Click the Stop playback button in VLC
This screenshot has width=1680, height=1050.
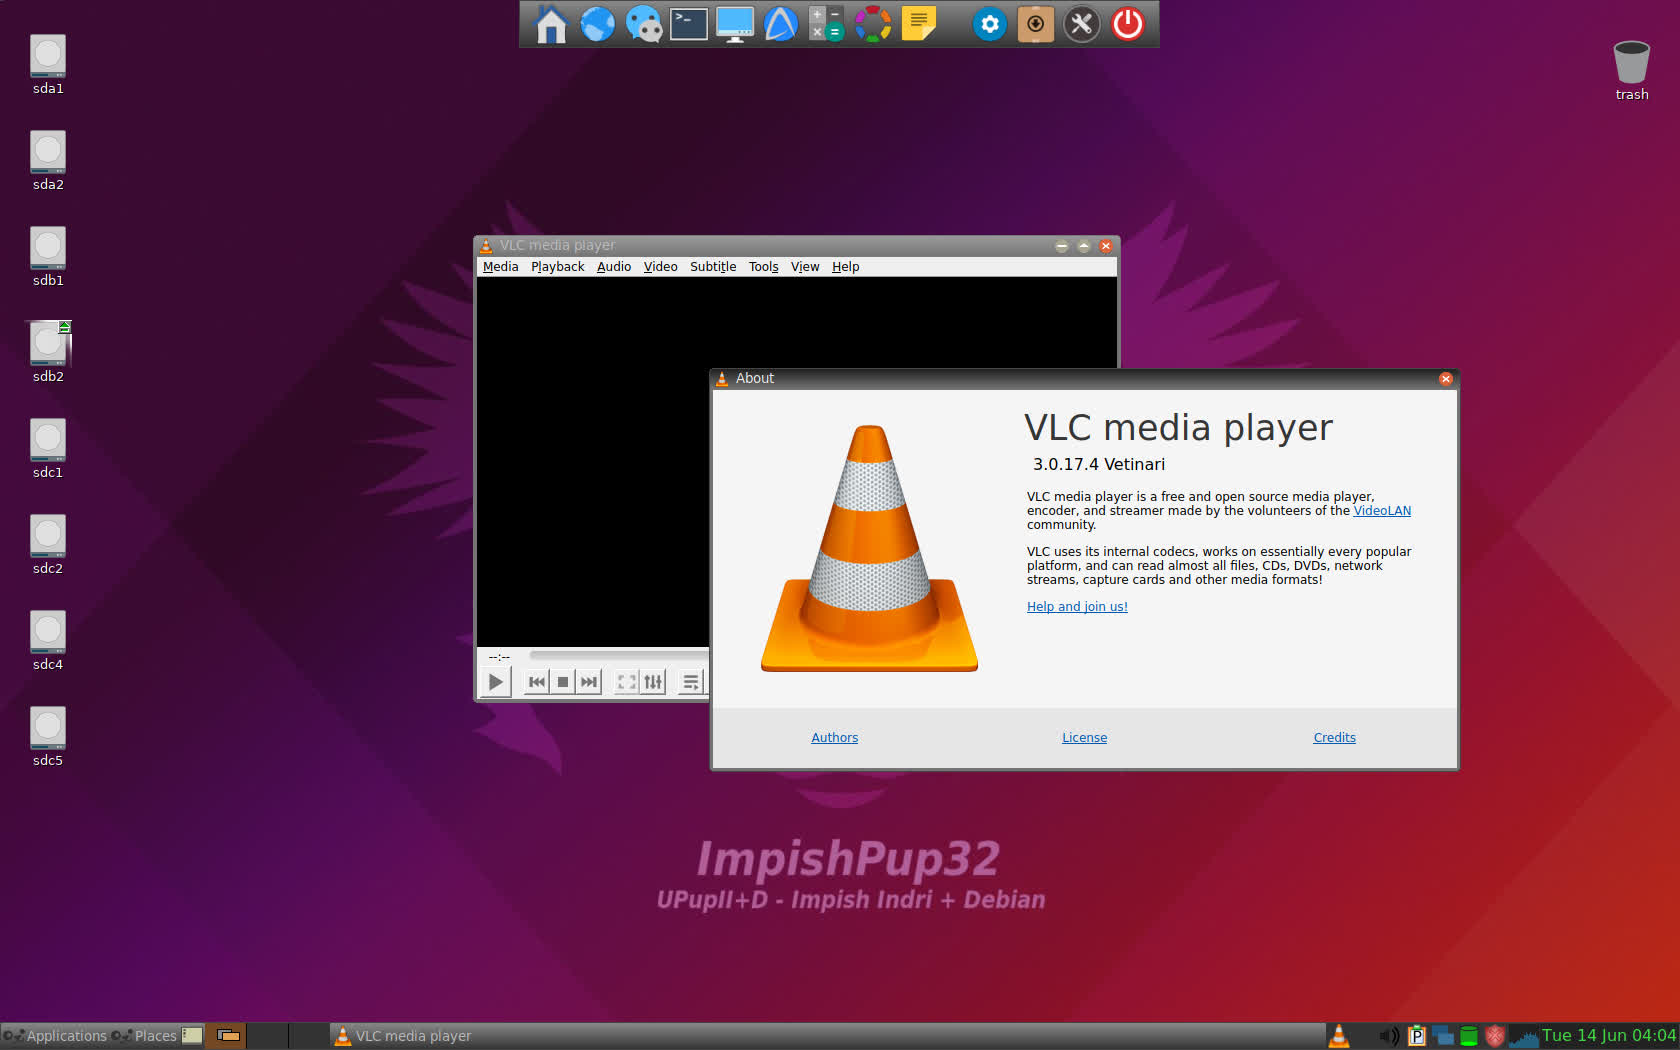(x=563, y=682)
